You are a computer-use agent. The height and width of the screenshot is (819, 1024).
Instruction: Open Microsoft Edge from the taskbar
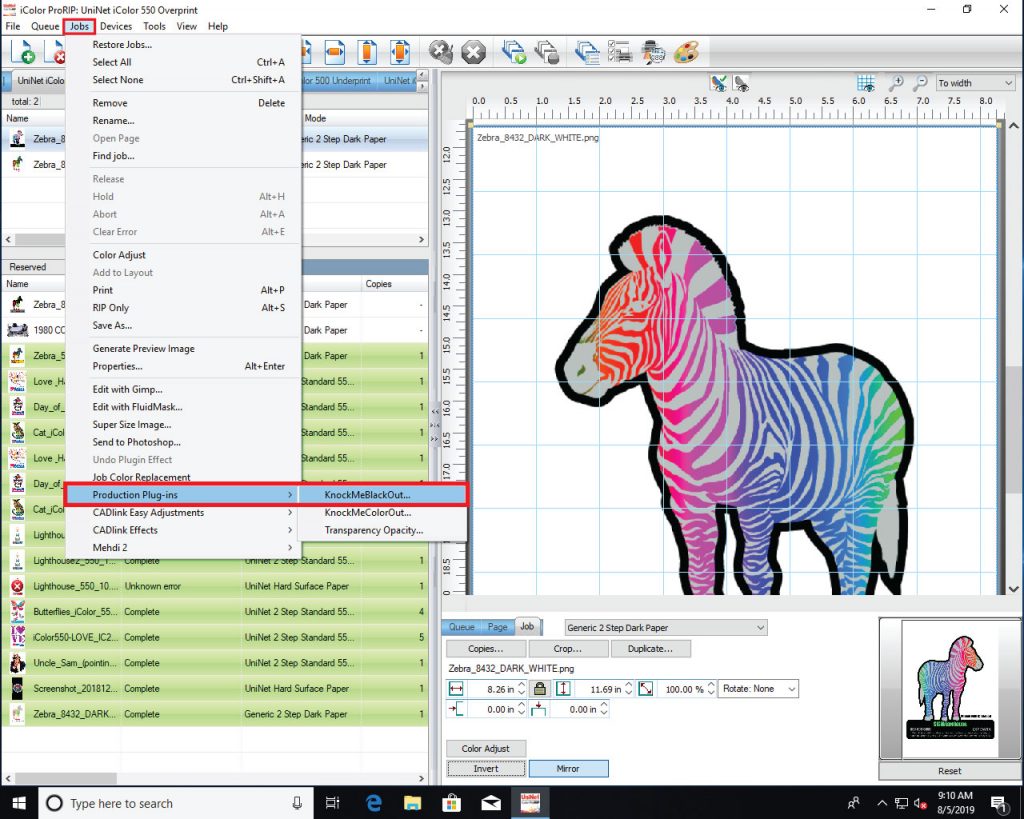tap(374, 803)
